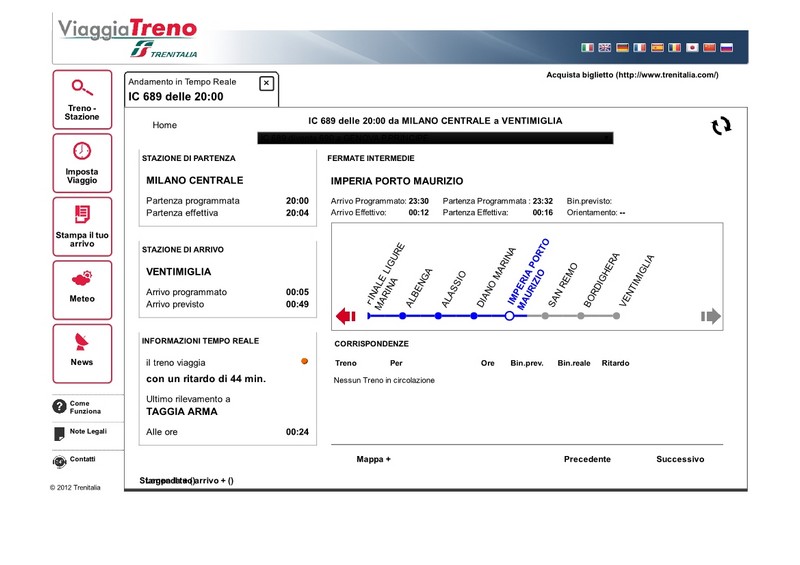Viewport: 800px width, 565px height.
Task: Open Treno - Stazione search panel
Action: coord(82,100)
